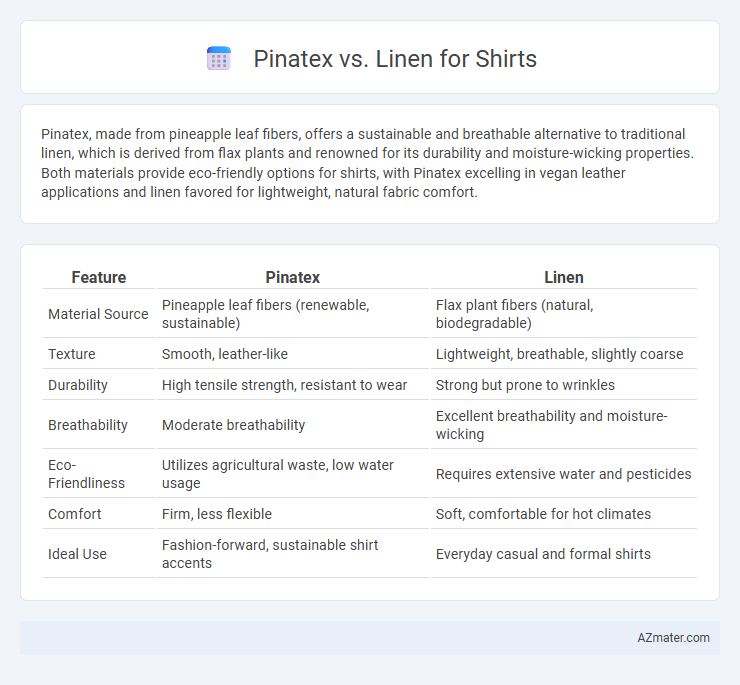The image size is (740, 685).
Task: Click 'Everyday casual and formal shirts' cell
Action: (563, 554)
